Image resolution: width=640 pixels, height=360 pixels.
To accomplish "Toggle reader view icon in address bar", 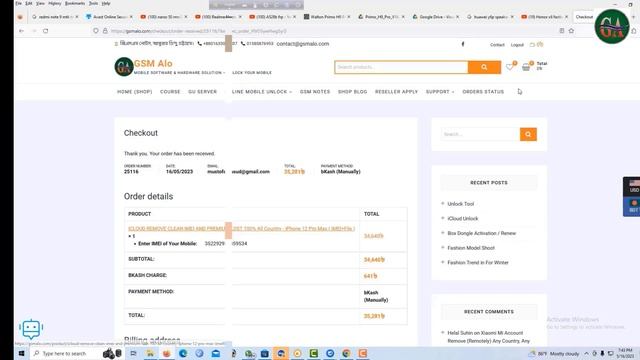I will click(562, 31).
